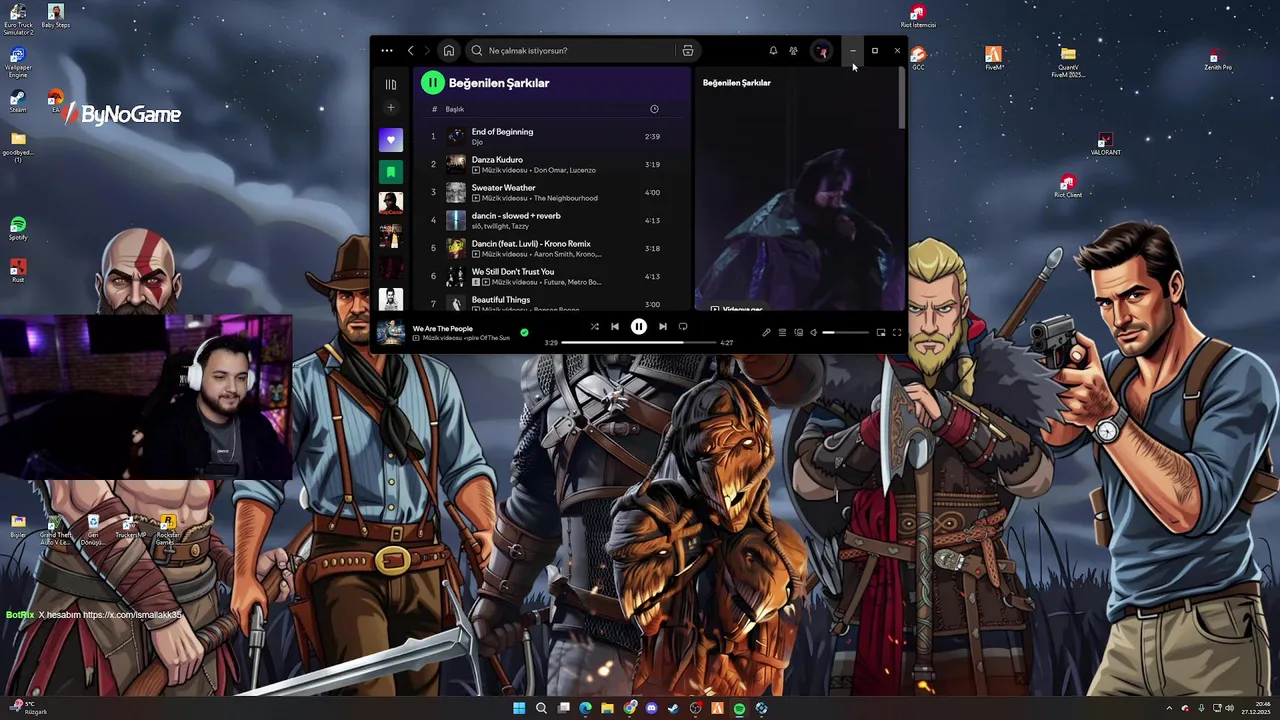
Task: Mute Spotify volume speaker icon
Action: [x=813, y=332]
